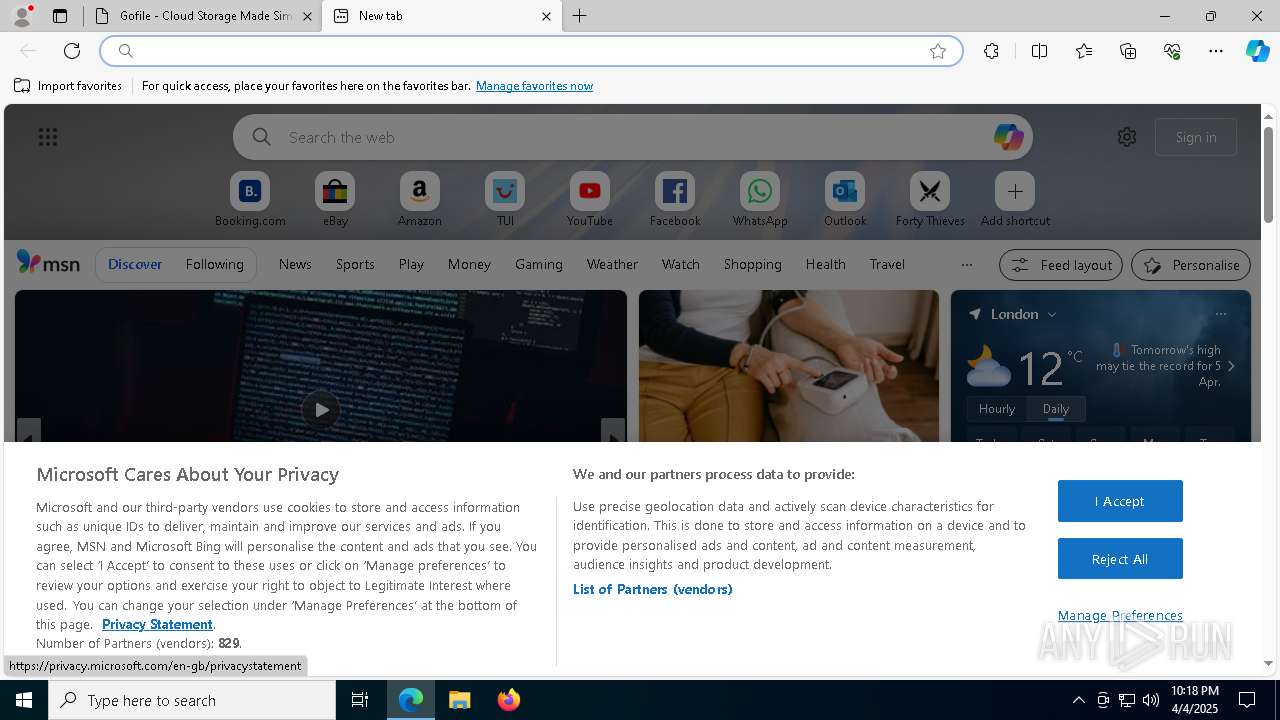1280x720 pixels.
Task: Open a new tab with plus button
Action: tap(580, 16)
